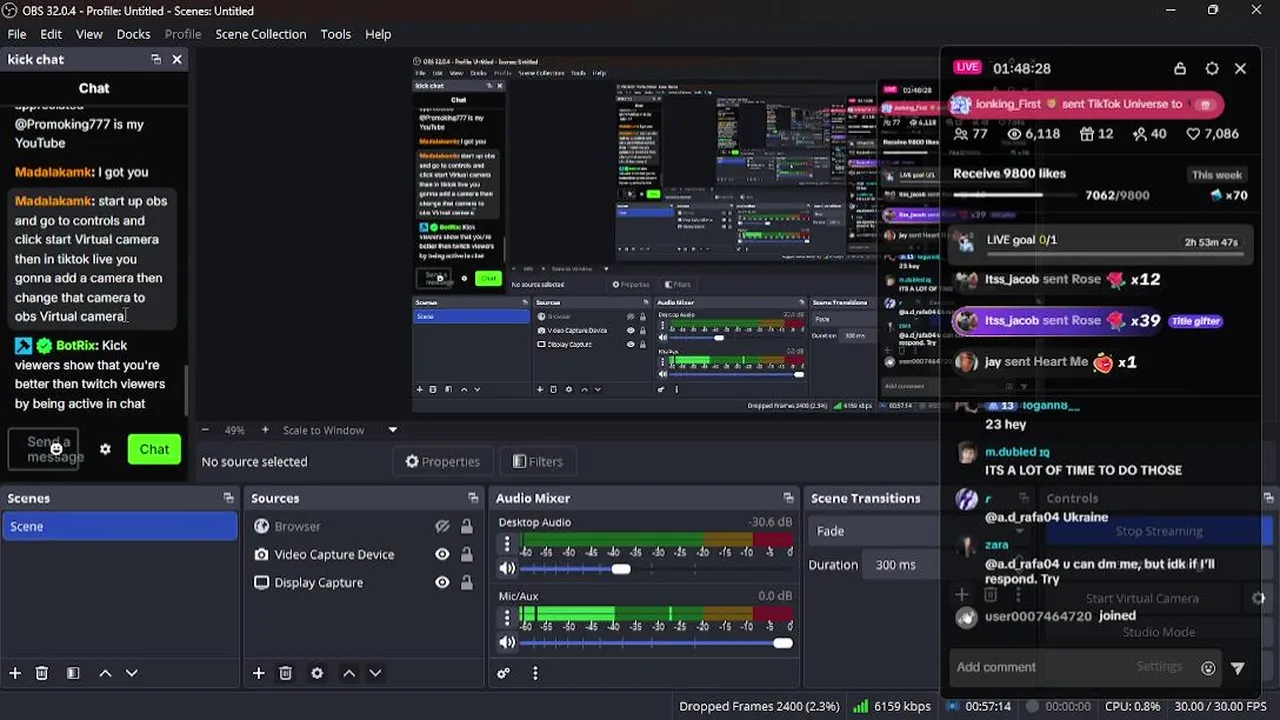Viewport: 1280px width, 720px height.
Task: Show the hidden Browser source
Action: (x=442, y=526)
